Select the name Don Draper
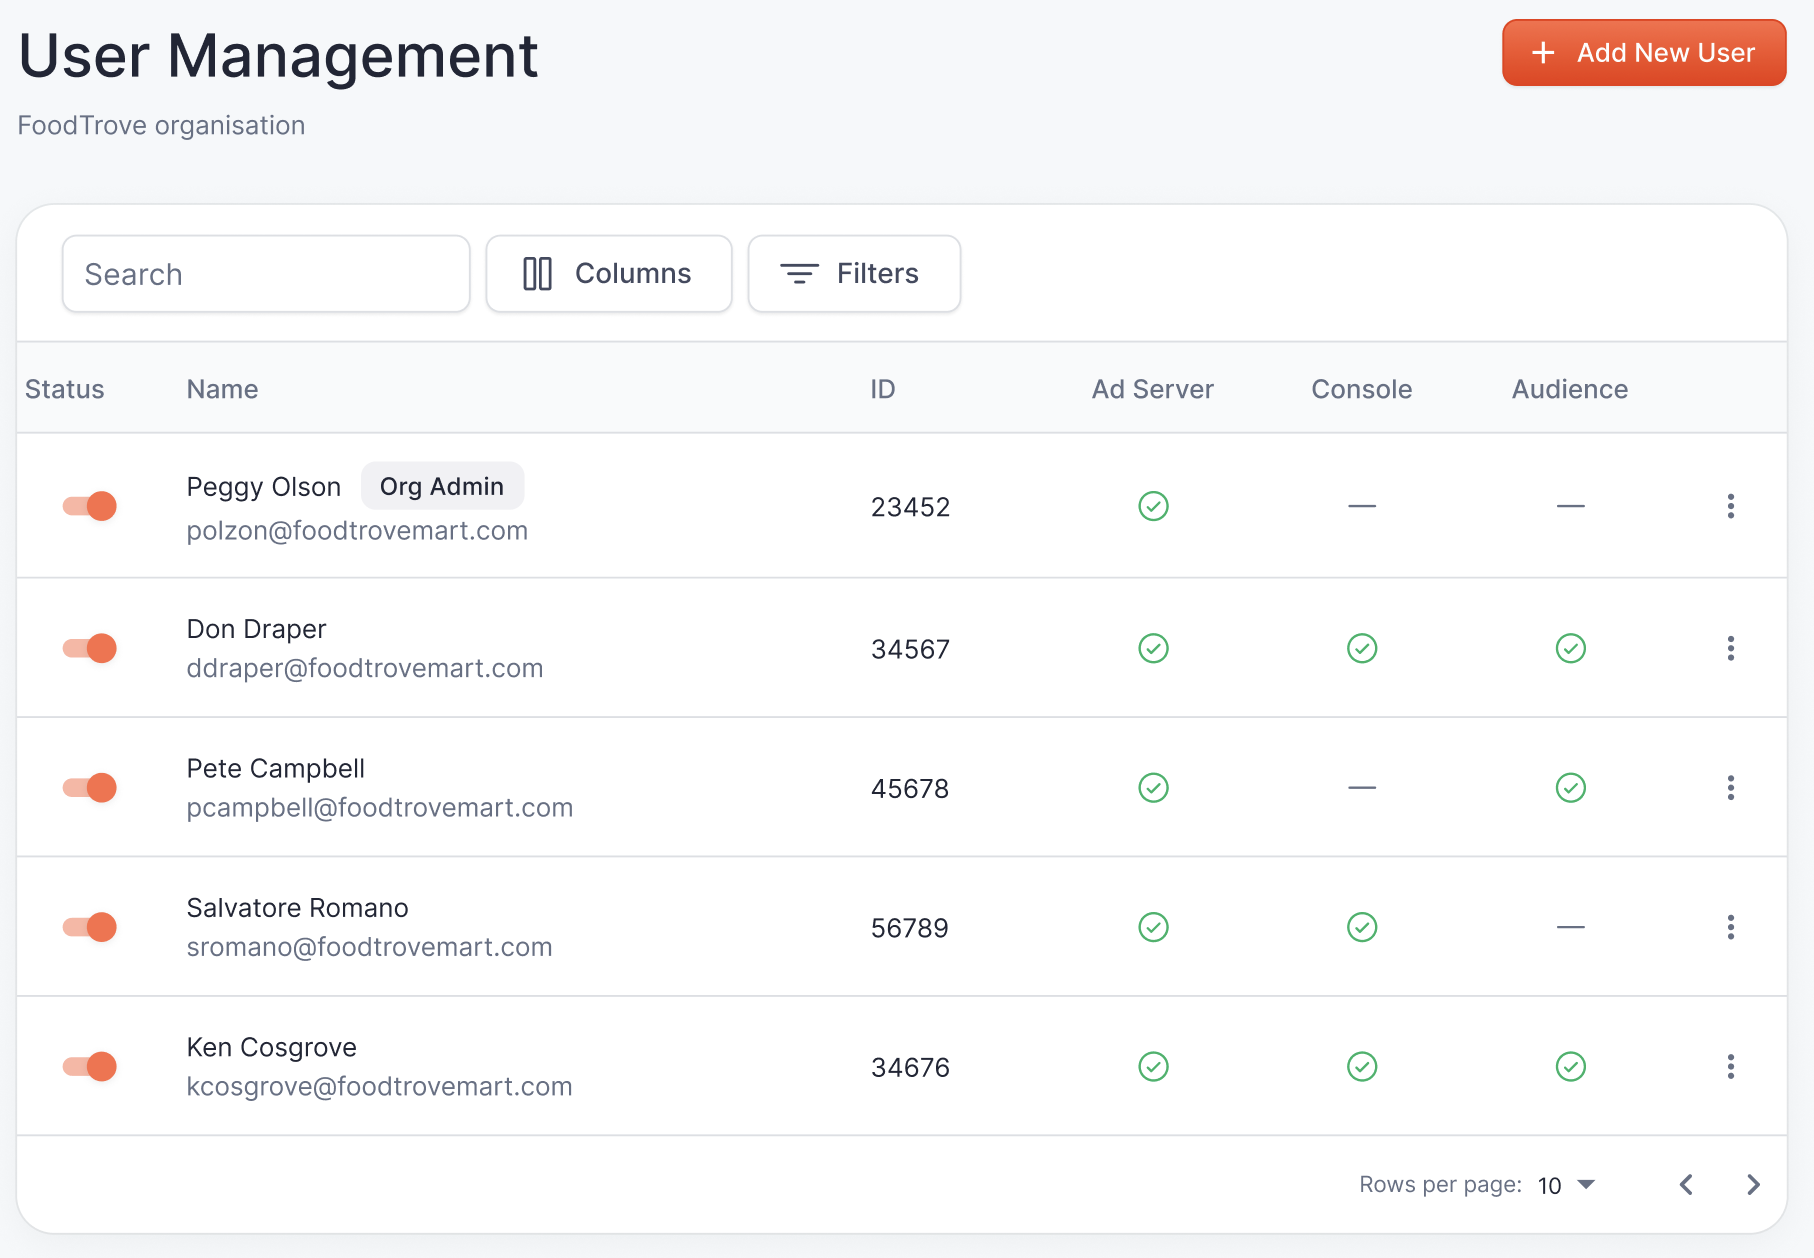This screenshot has height=1258, width=1814. (257, 629)
